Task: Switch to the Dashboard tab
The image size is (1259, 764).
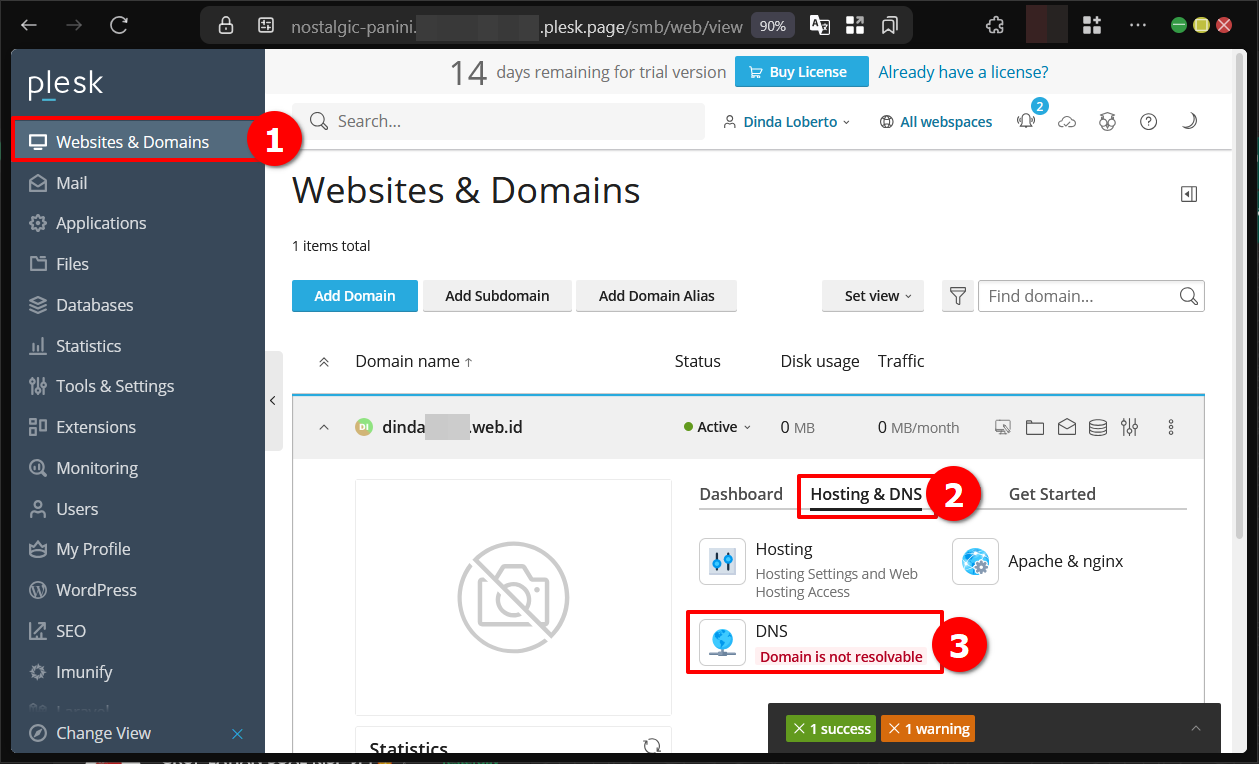Action: 741,494
